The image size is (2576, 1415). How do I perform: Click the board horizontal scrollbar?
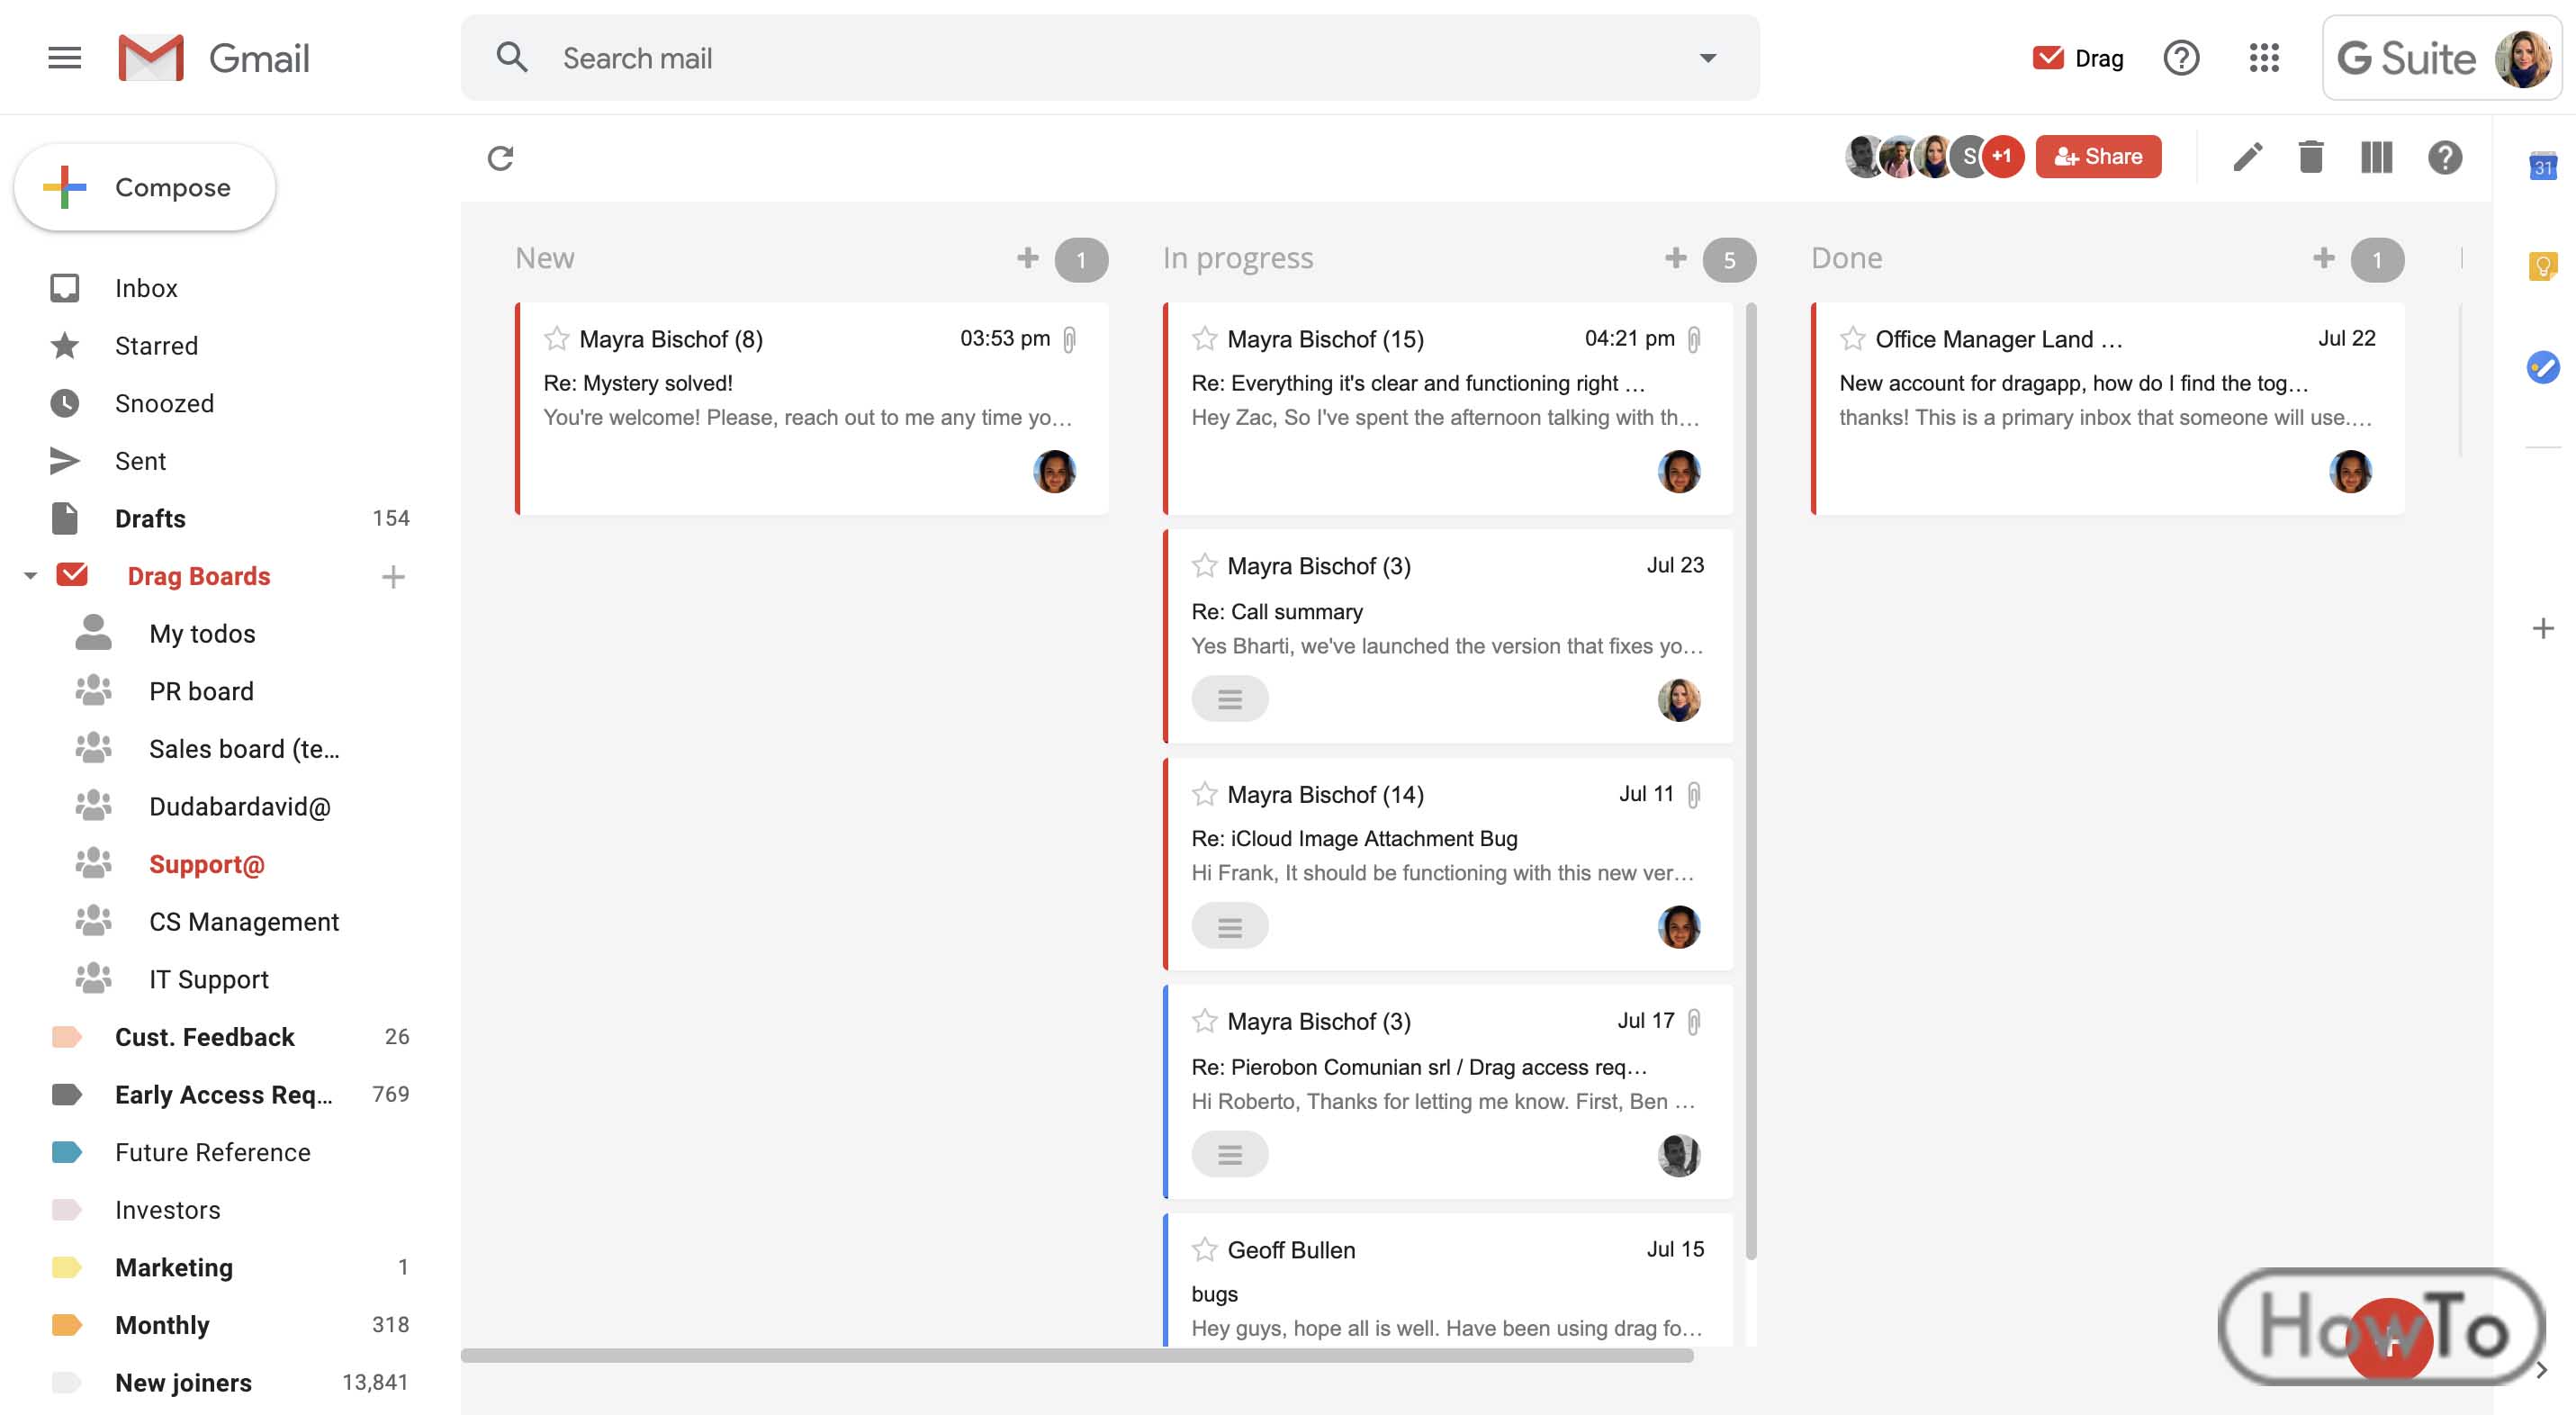coord(1077,1355)
